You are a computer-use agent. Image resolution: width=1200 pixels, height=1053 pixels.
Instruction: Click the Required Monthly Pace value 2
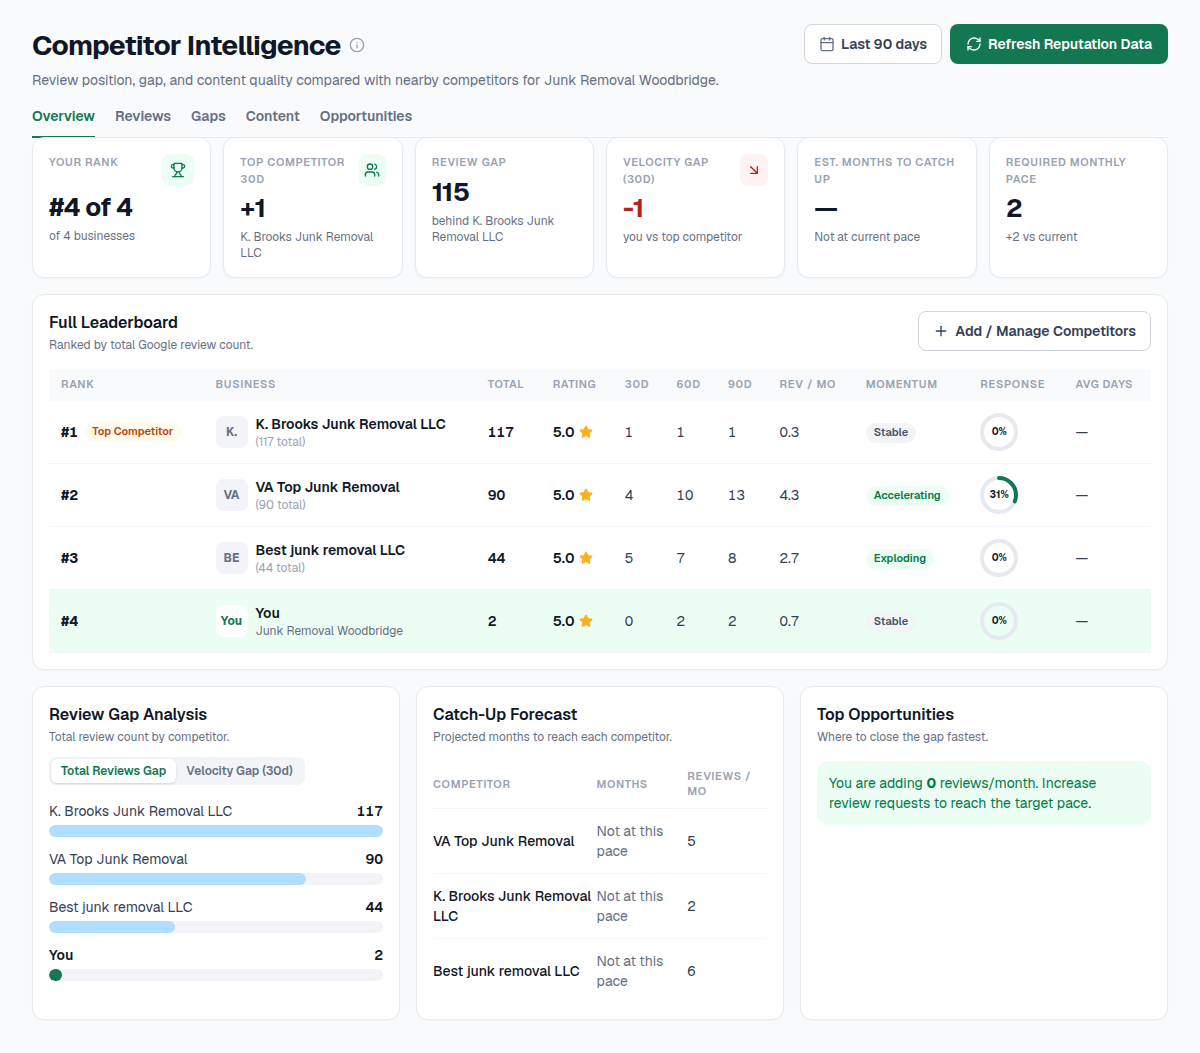pyautogui.click(x=1014, y=208)
